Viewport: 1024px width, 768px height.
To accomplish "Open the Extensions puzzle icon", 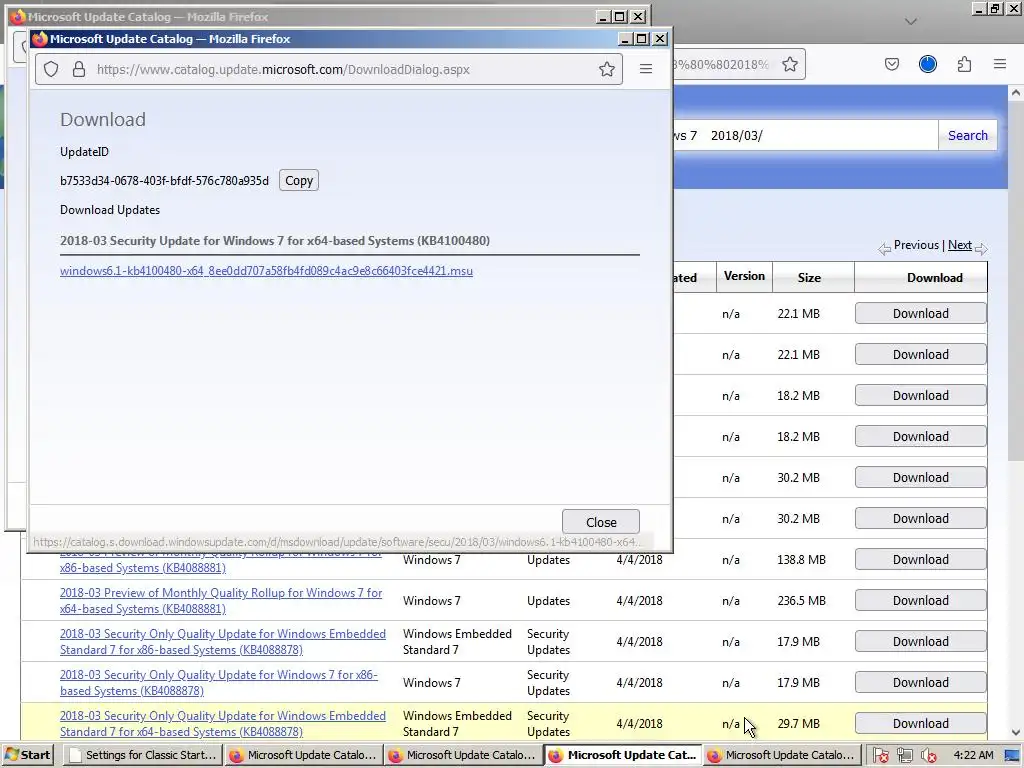I will [x=964, y=64].
